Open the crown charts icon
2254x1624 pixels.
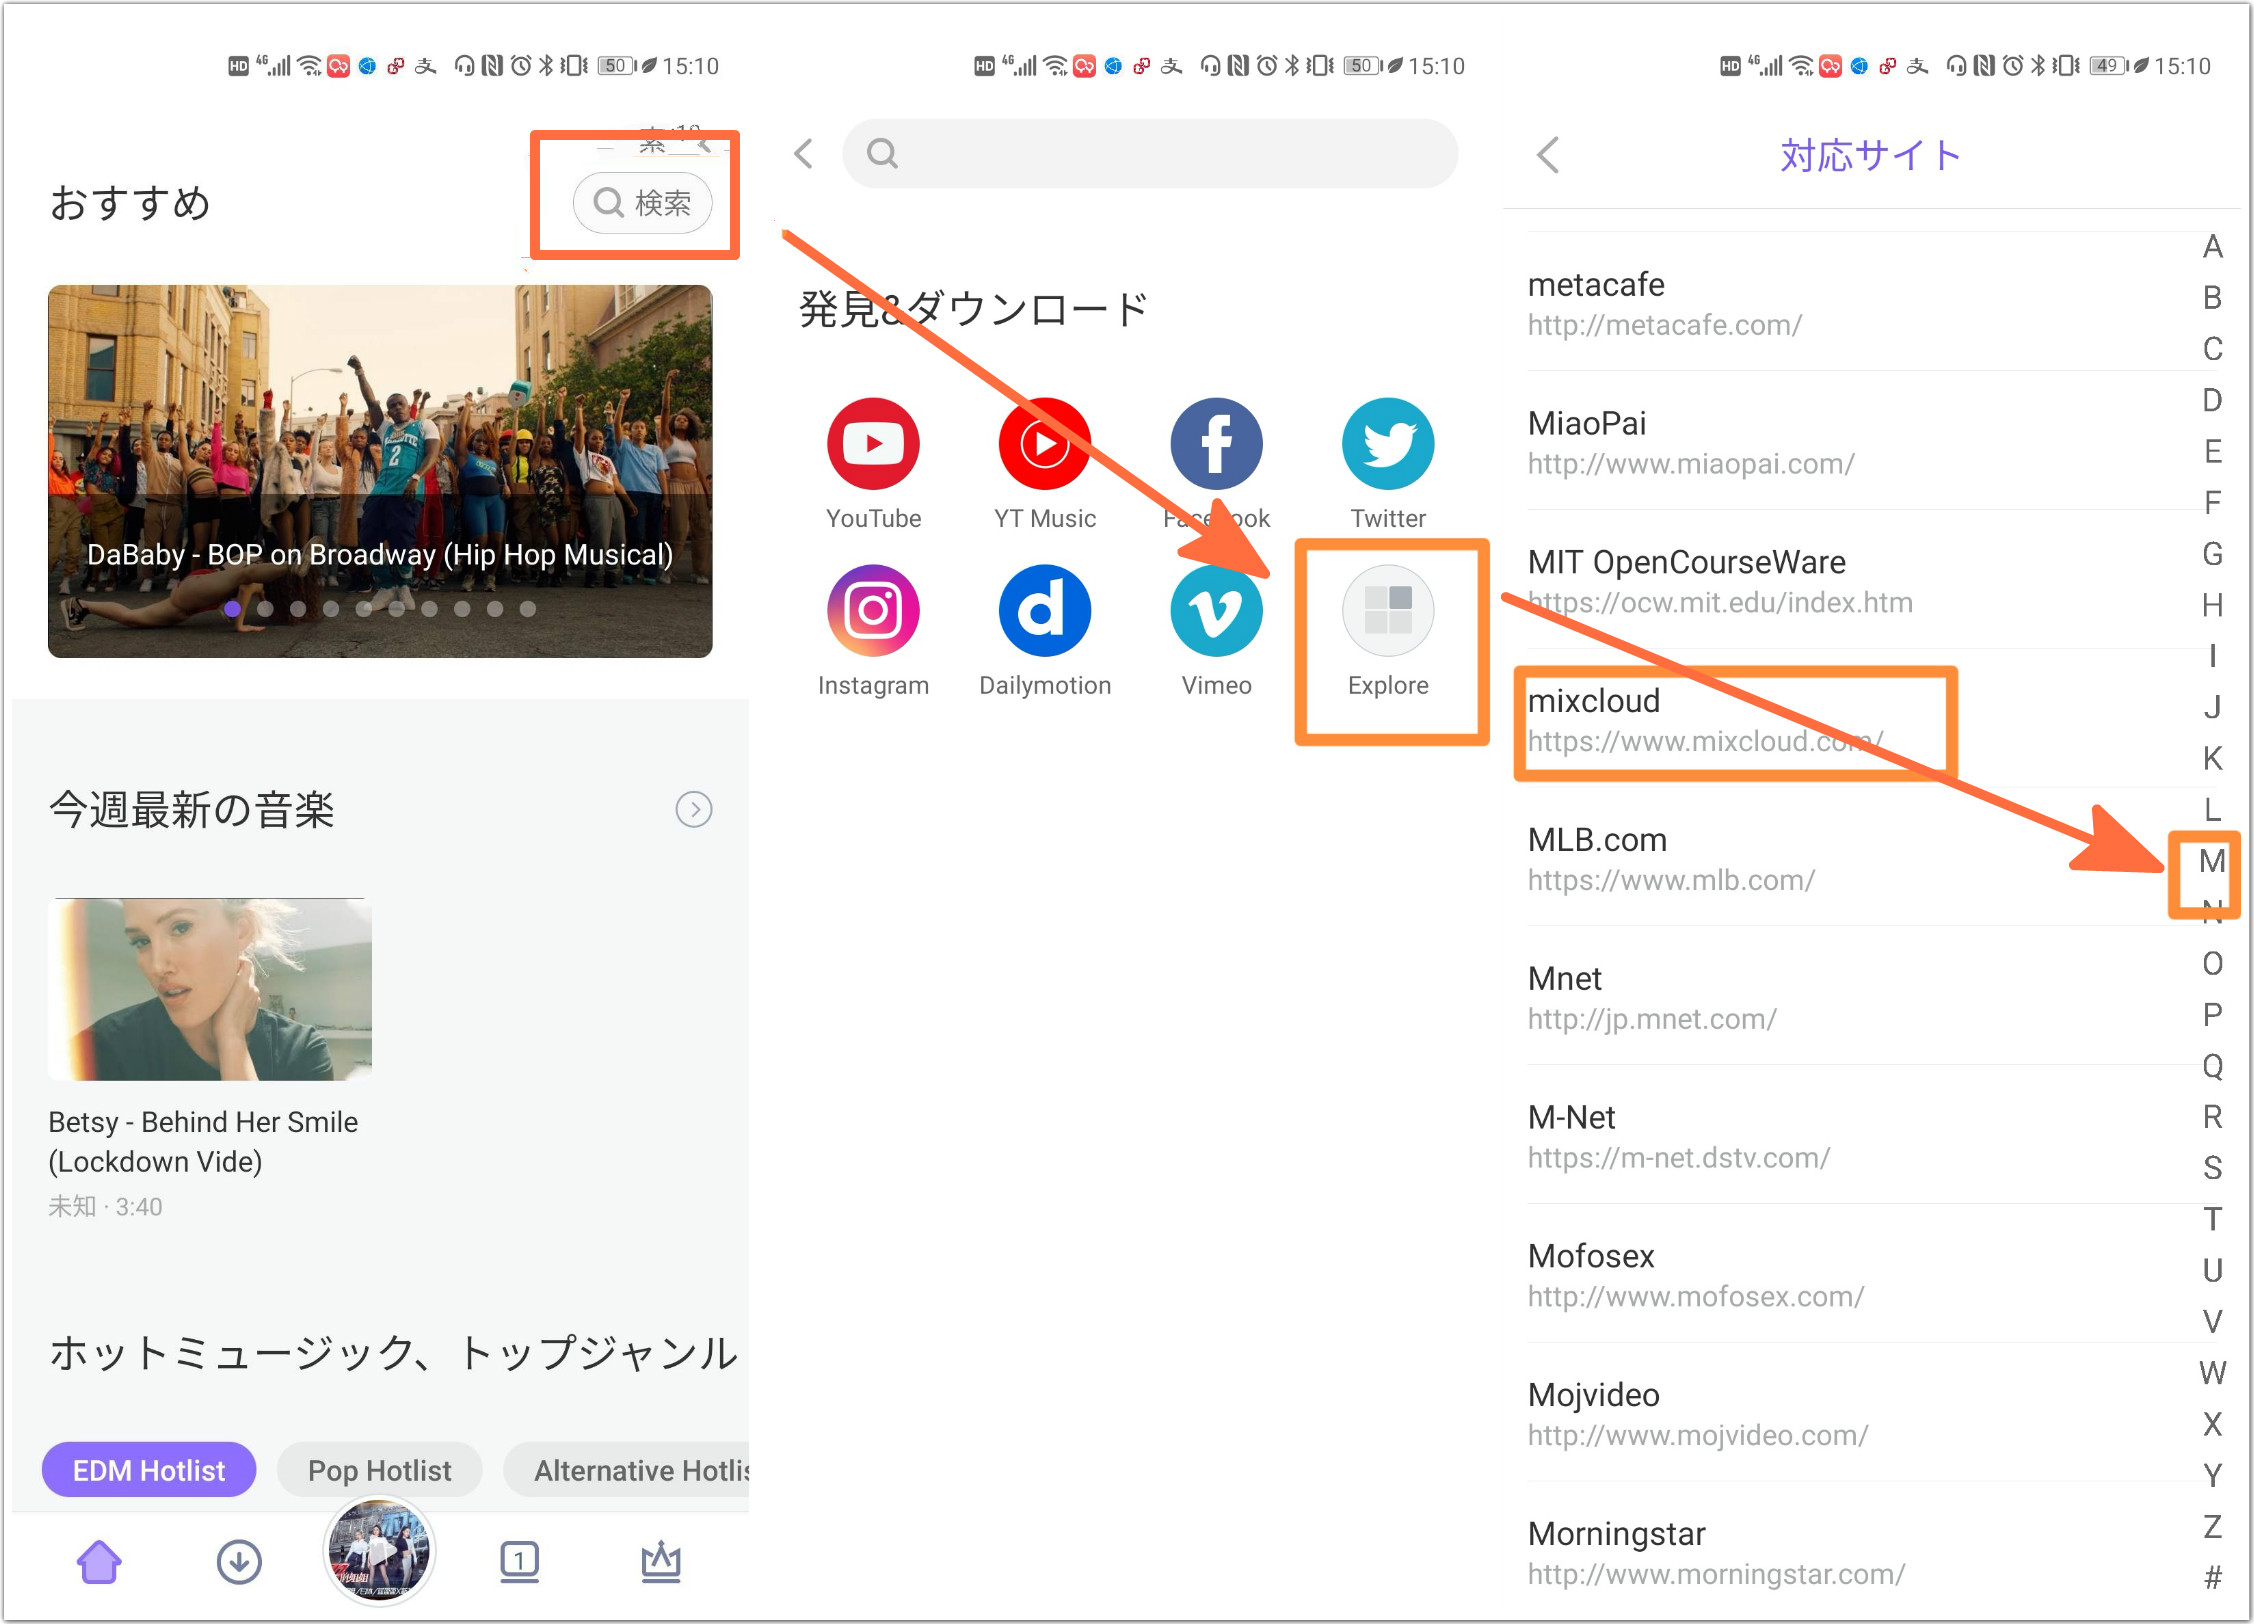pos(660,1561)
